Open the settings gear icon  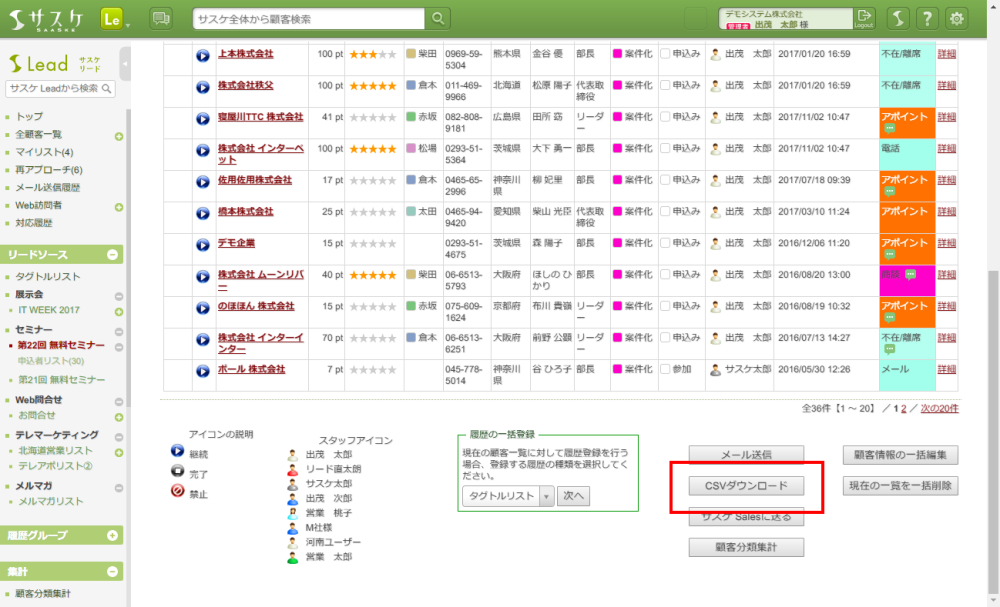pos(957,18)
